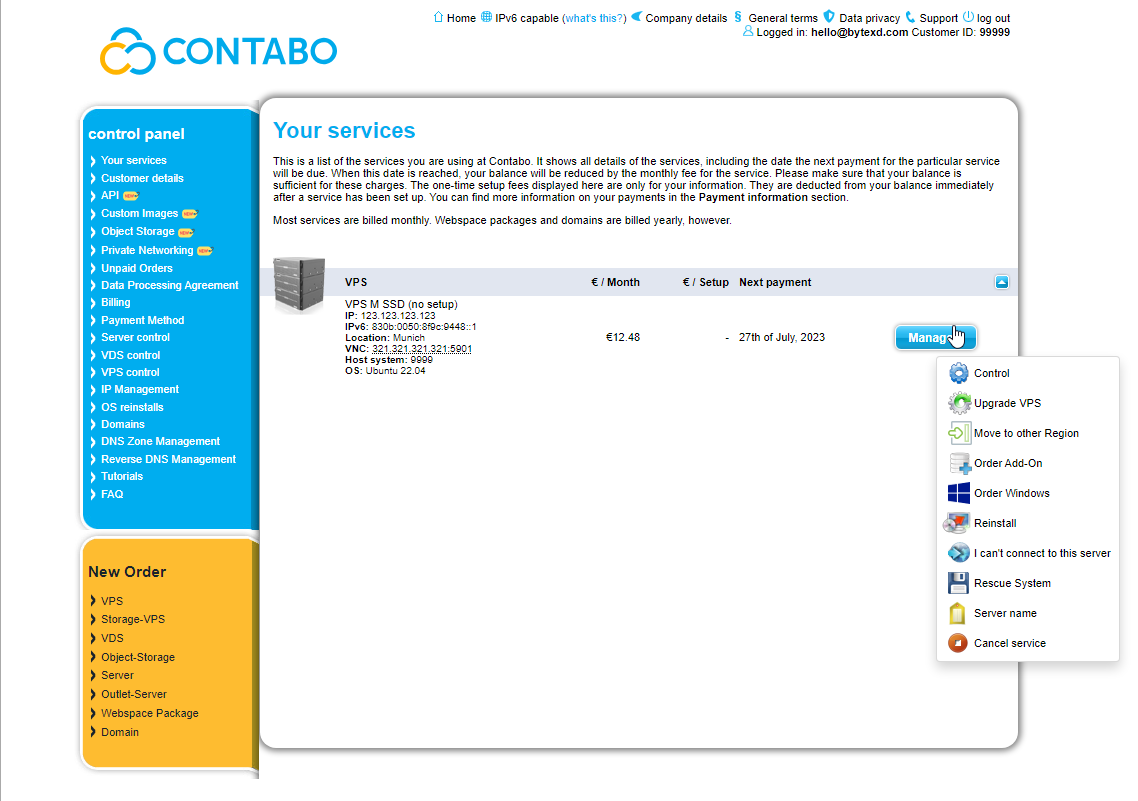Image resolution: width=1138 pixels, height=801 pixels.
Task: Open DNS Zone Management page
Action: (x=160, y=441)
